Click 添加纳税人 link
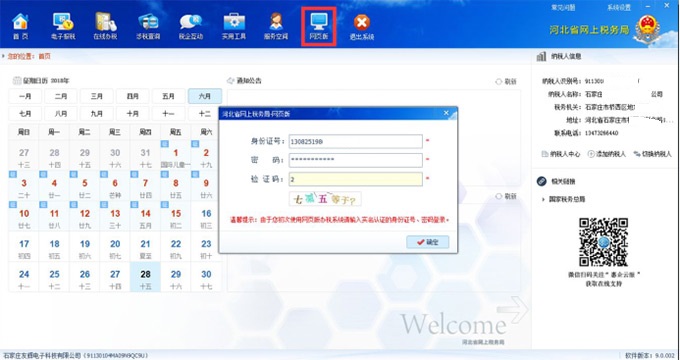The width and height of the screenshot is (680, 360). click(607, 154)
